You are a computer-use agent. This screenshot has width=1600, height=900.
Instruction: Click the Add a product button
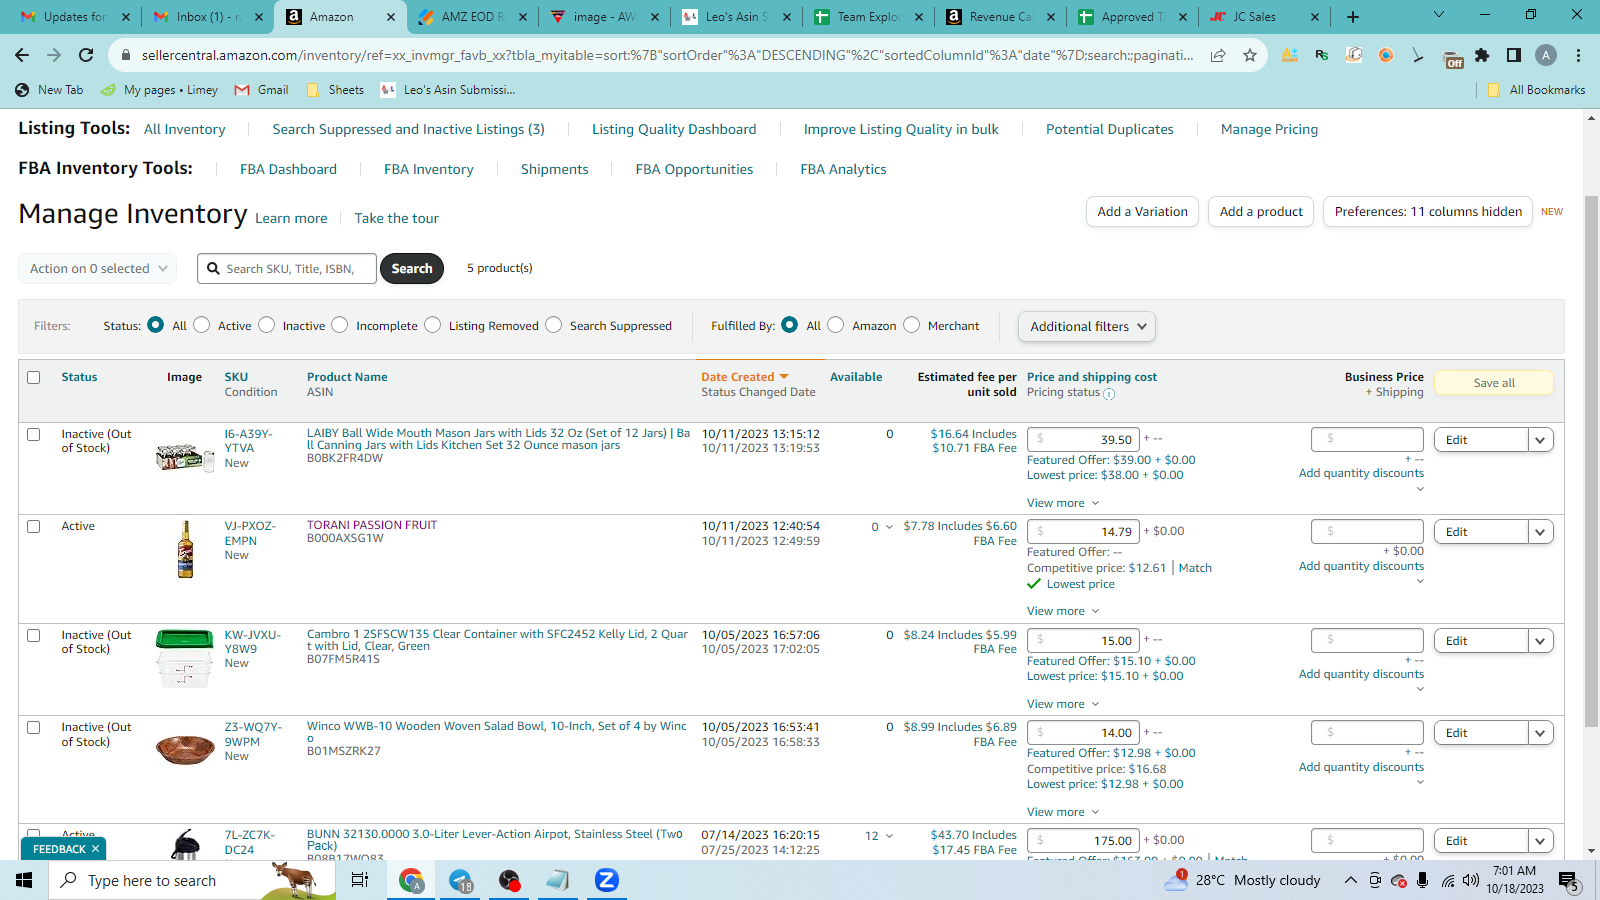[x=1261, y=211]
